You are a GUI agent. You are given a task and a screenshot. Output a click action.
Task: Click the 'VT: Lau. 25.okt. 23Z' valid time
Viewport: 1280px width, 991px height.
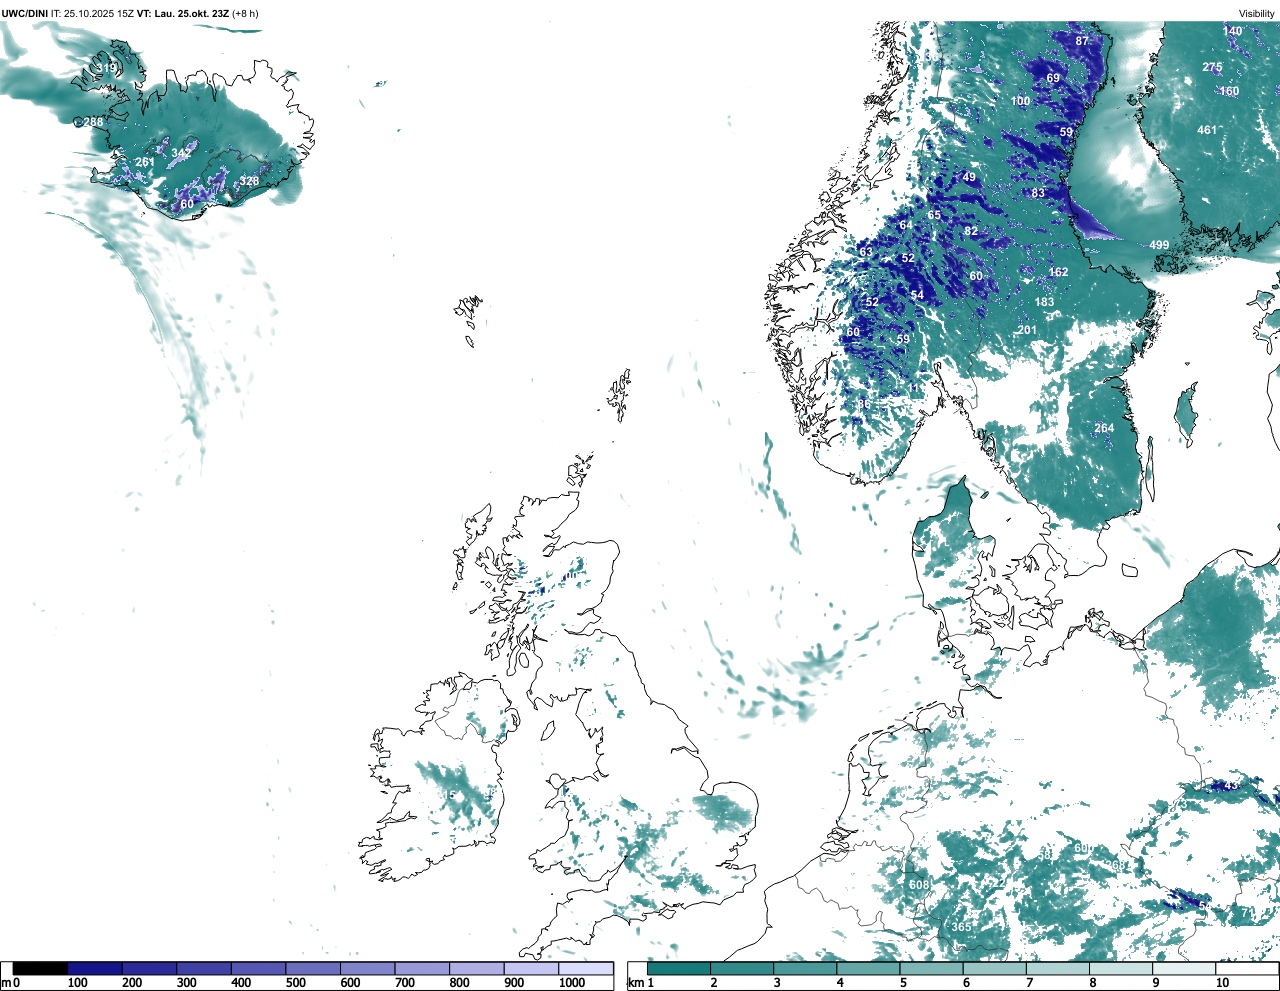click(183, 14)
